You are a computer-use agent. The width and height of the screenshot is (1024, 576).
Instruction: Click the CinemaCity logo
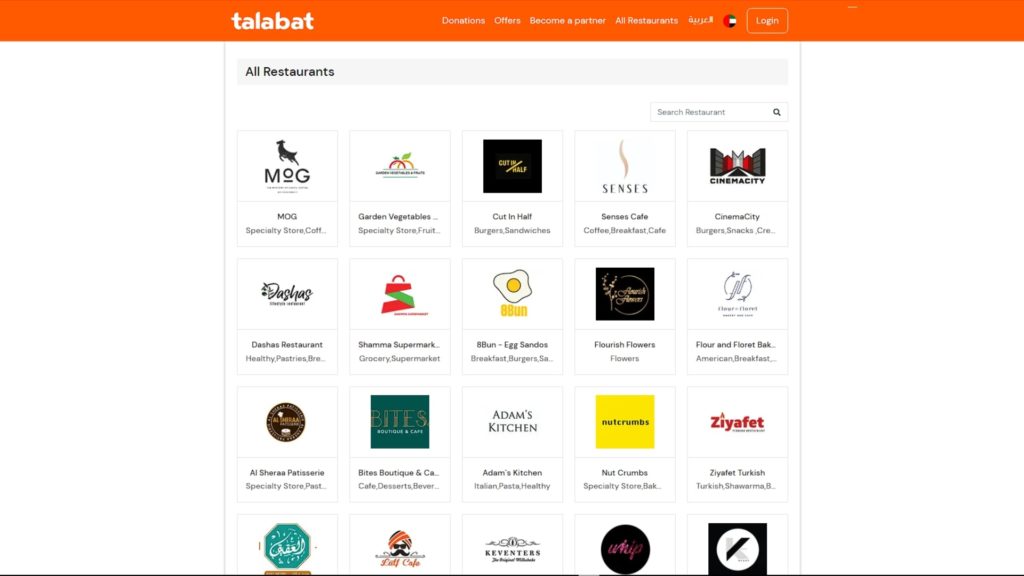737,166
